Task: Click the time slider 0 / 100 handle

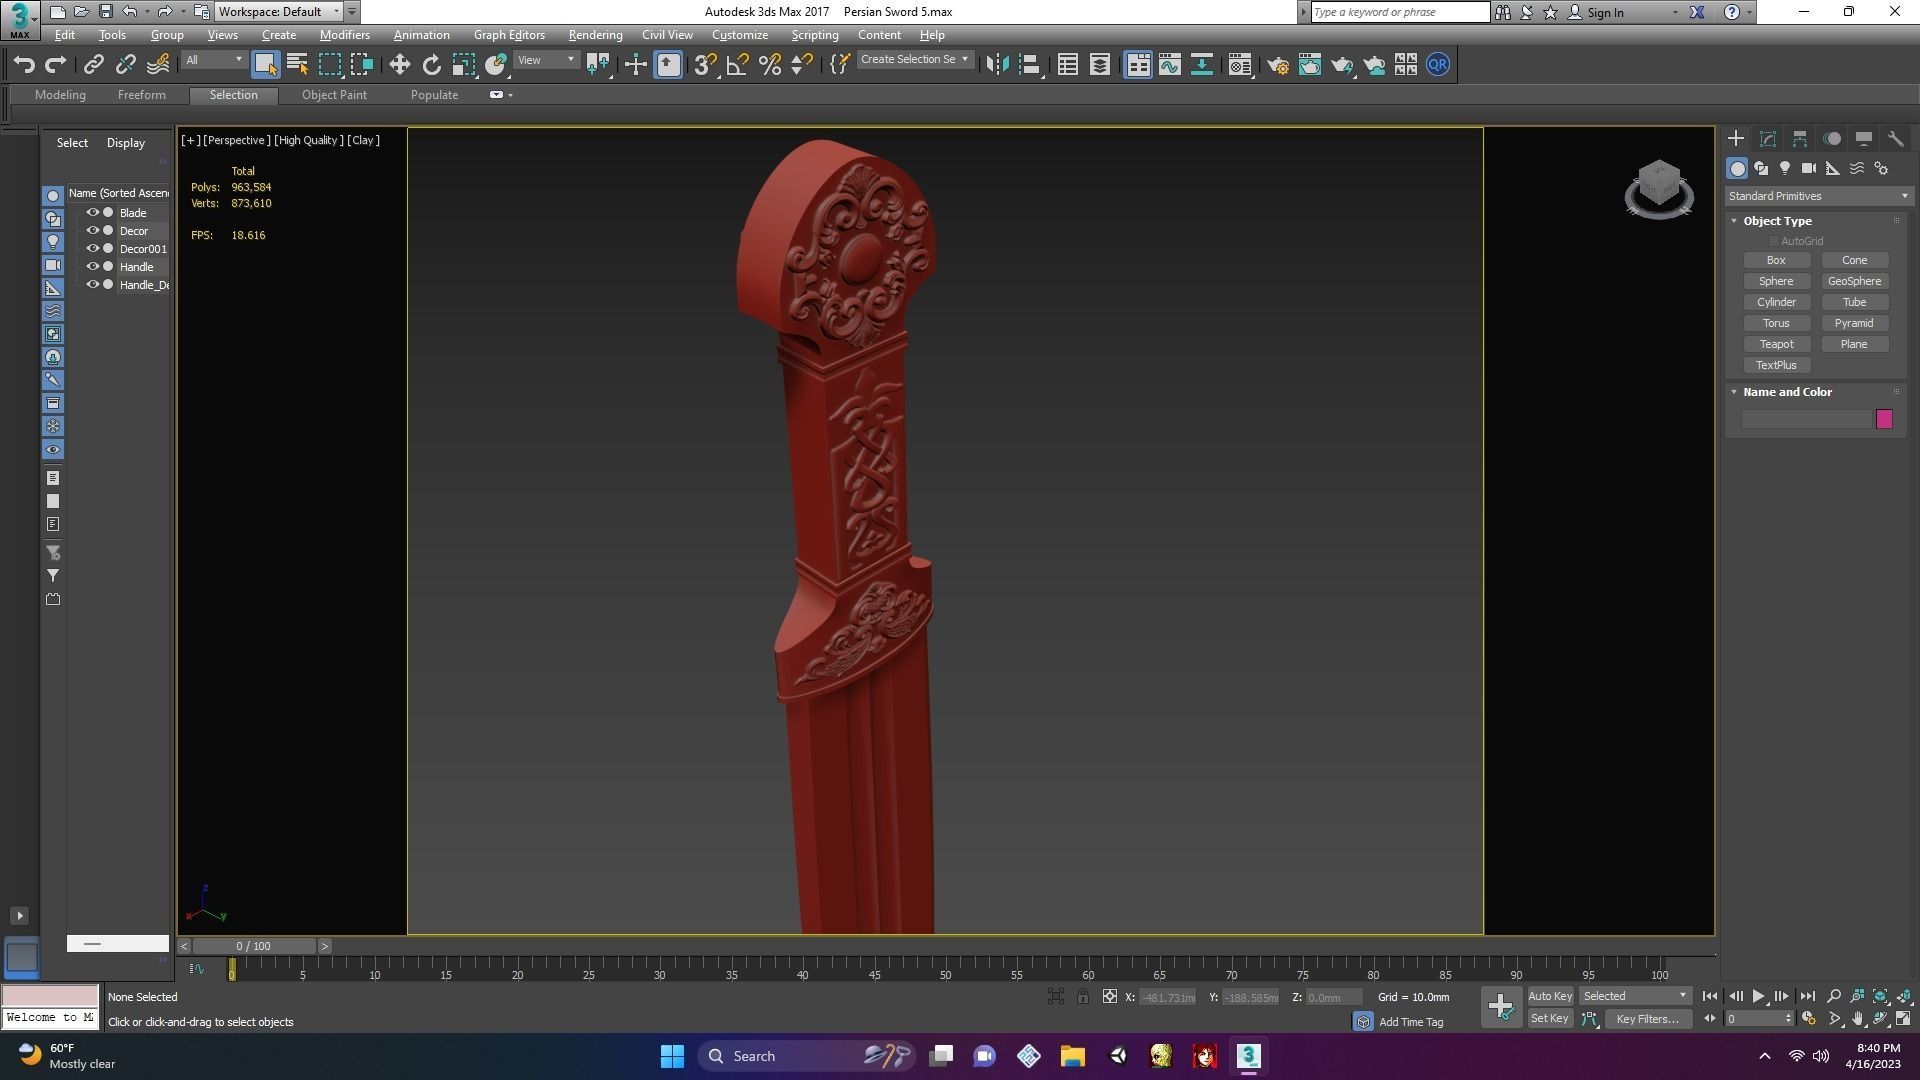Action: [254, 946]
